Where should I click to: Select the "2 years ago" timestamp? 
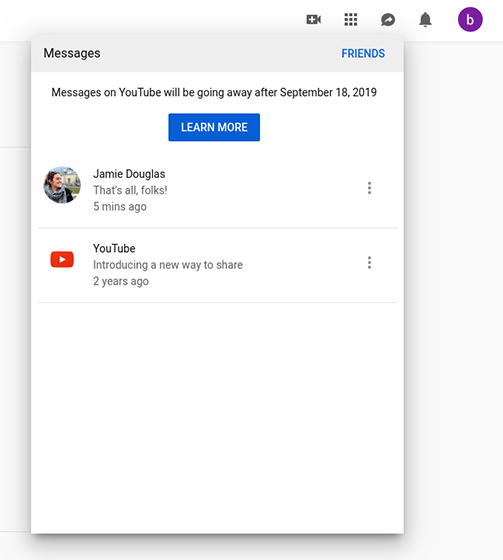coord(121,281)
